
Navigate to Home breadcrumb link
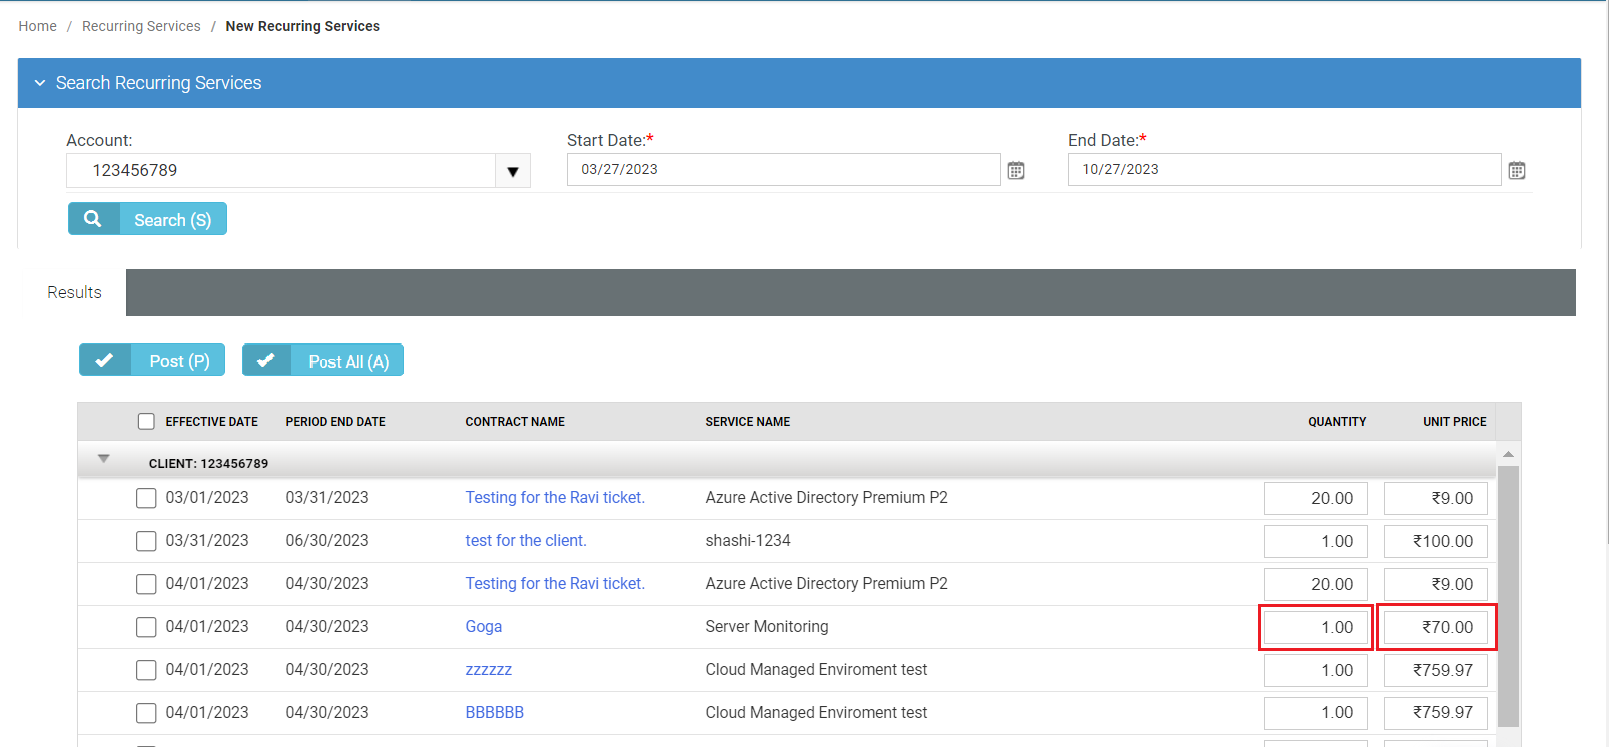37,26
